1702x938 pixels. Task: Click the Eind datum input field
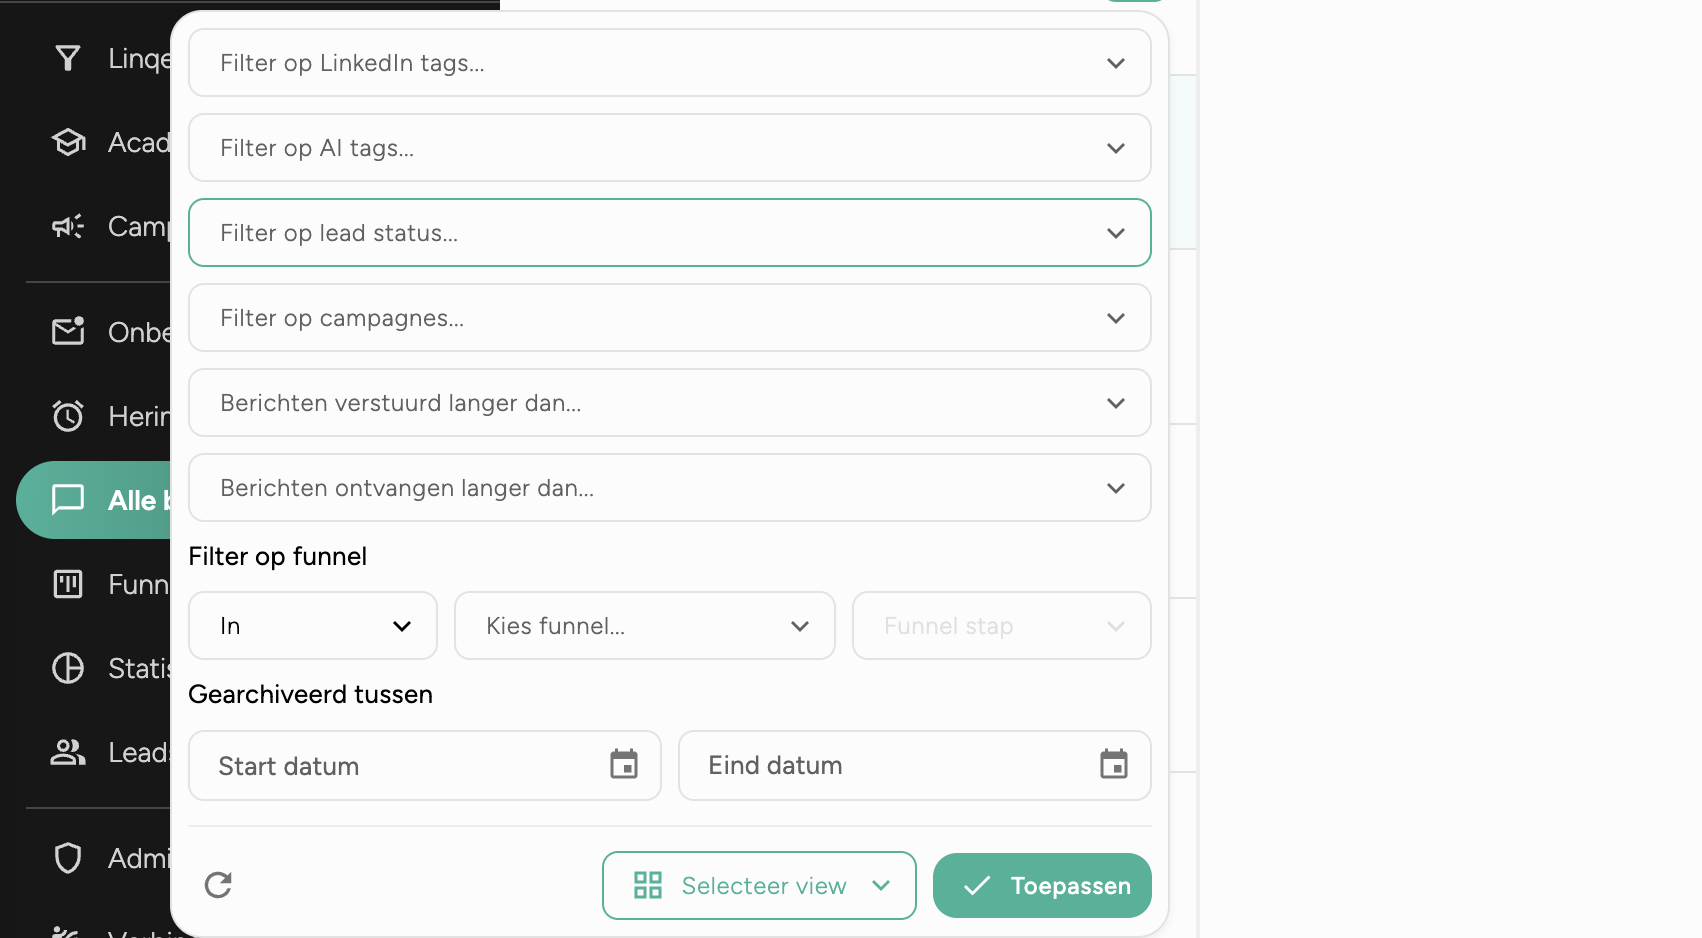(x=880, y=764)
